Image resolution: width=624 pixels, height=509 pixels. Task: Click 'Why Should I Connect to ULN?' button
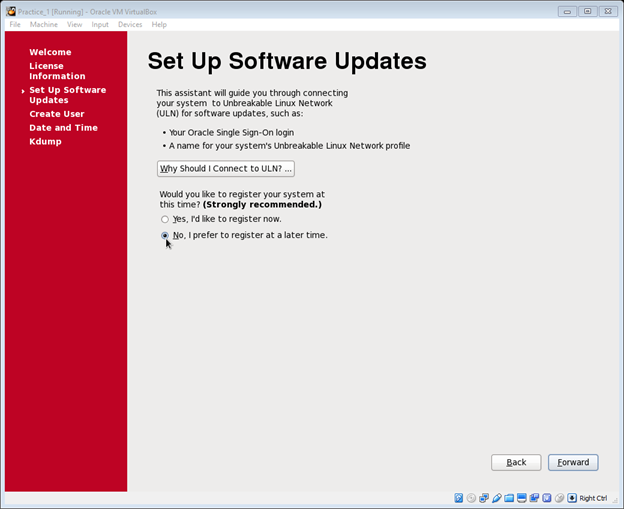226,168
